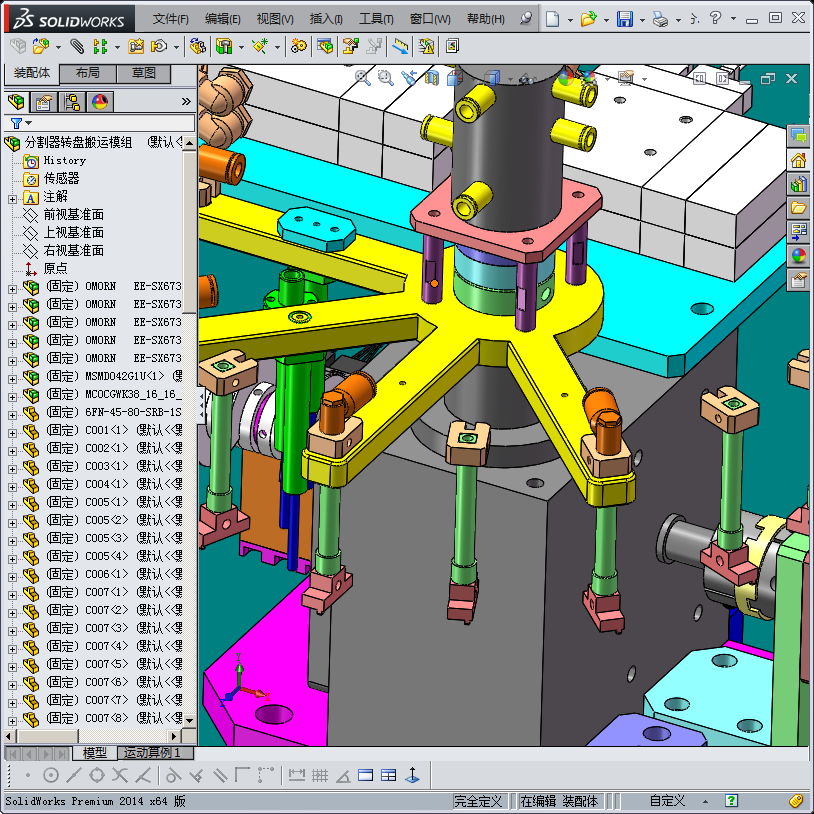Click Zoom to Fit in viewport toolbar
The width and height of the screenshot is (814, 814).
click(362, 78)
